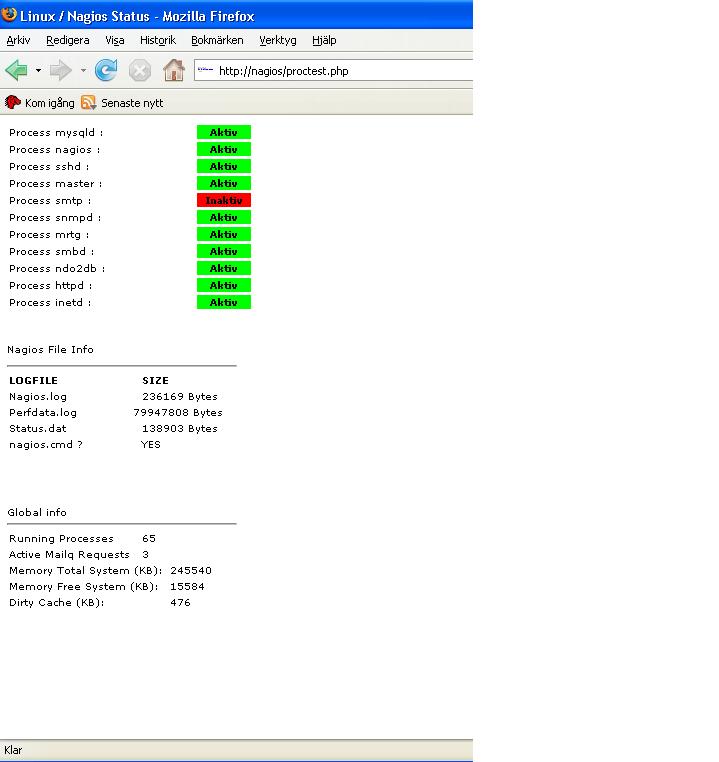719x762 pixels.
Task: Click the 'Process mrtg :' label
Action: pos(49,235)
